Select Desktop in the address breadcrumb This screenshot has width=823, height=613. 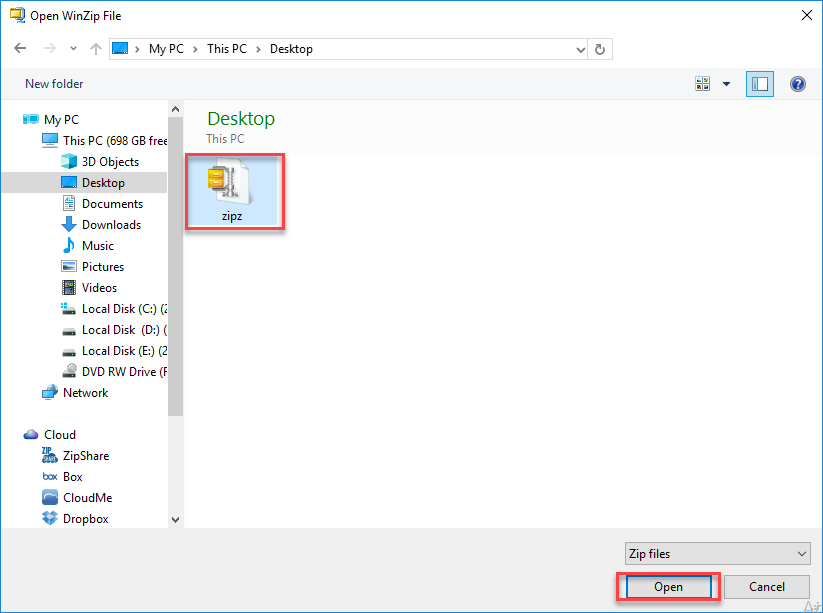[x=291, y=49]
